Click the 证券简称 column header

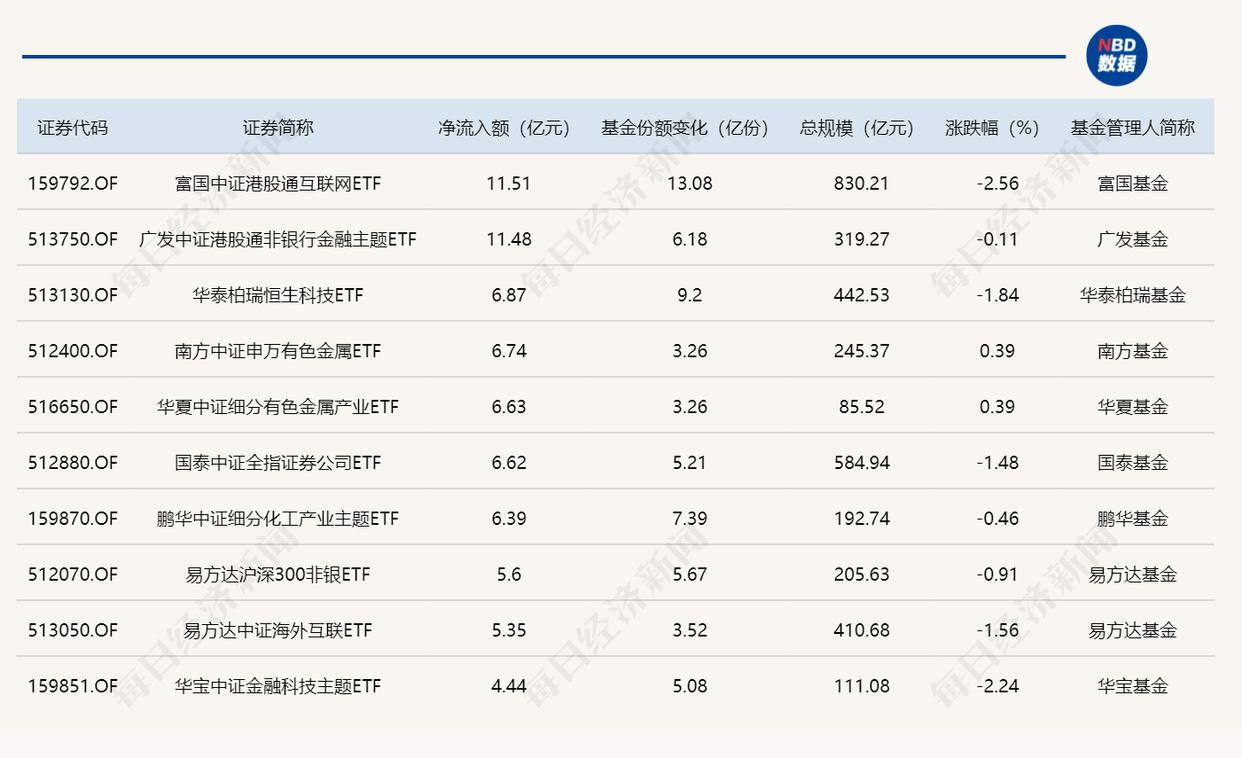coord(278,128)
